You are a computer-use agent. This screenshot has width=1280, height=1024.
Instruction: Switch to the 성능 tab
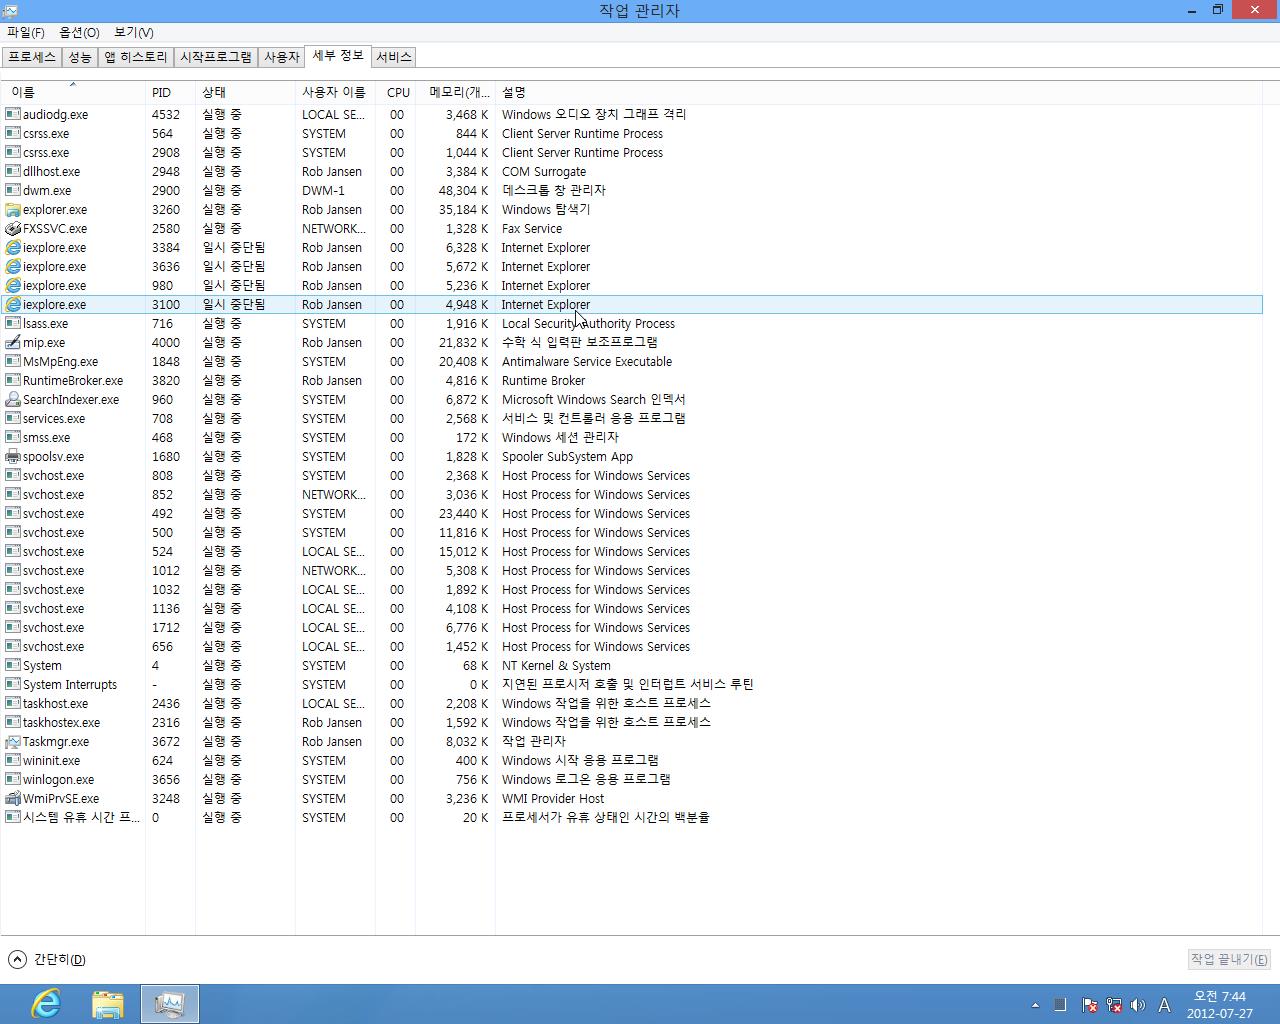(x=80, y=57)
